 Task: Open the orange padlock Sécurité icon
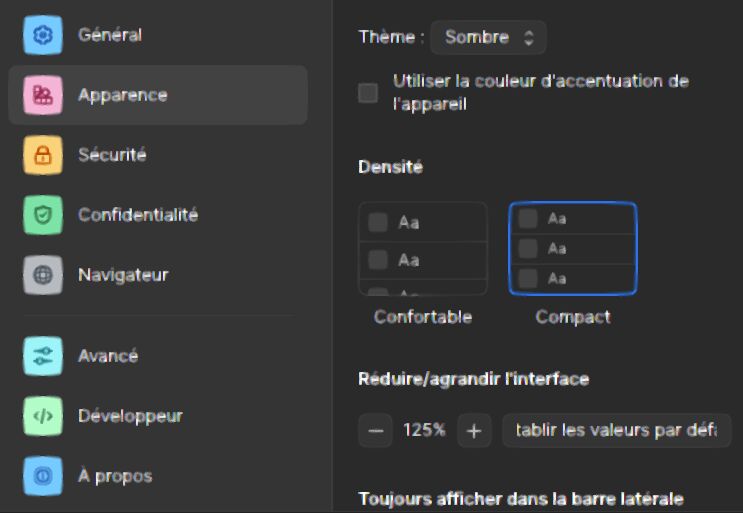43,155
